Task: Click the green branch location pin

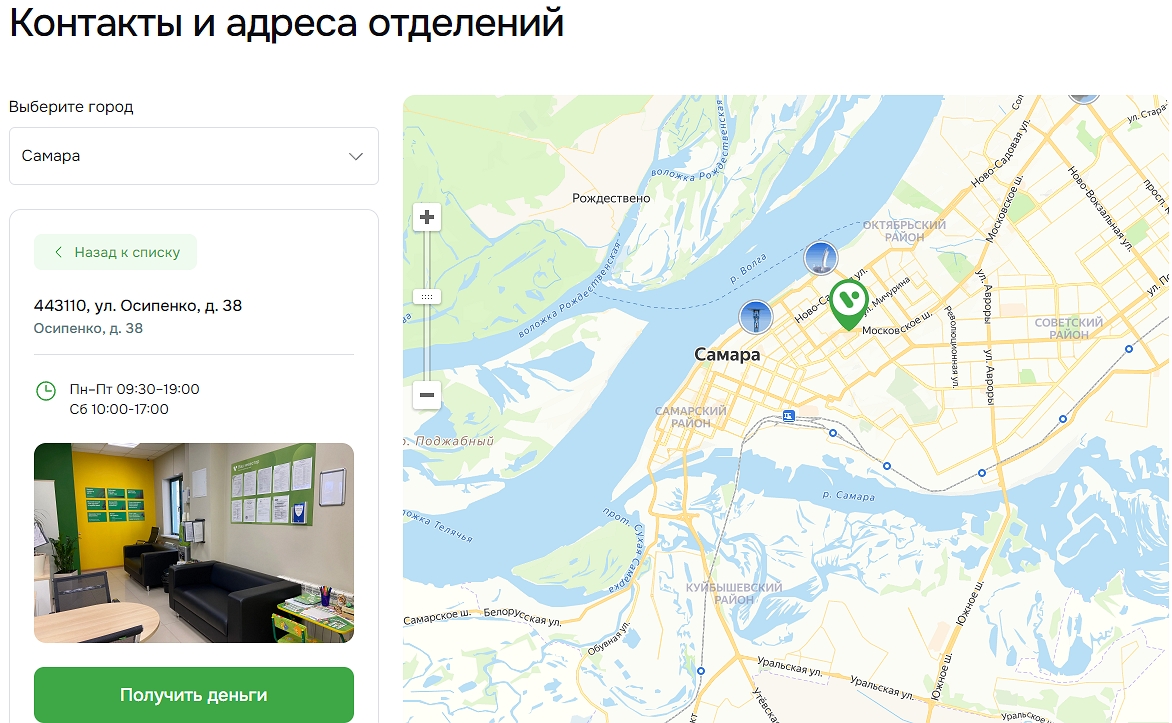Action: coord(848,304)
